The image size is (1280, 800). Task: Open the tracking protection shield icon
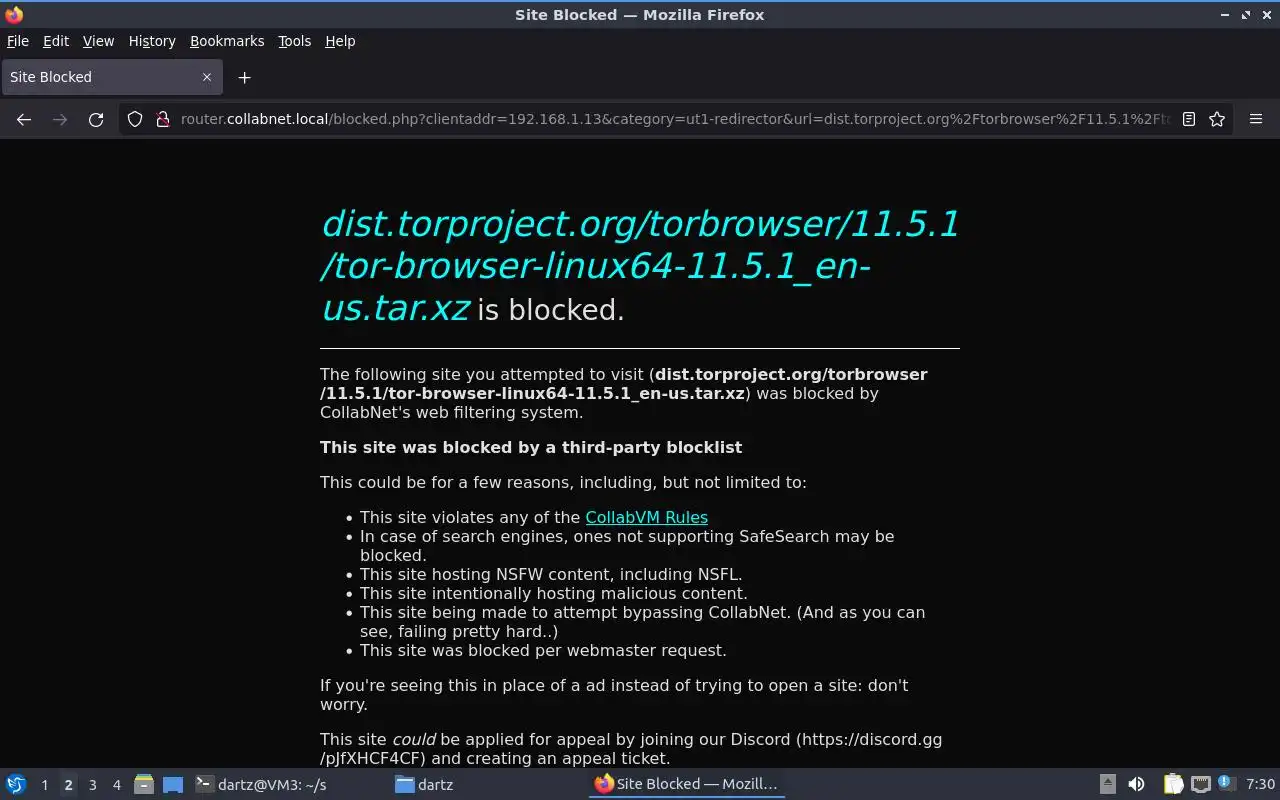pyautogui.click(x=135, y=119)
